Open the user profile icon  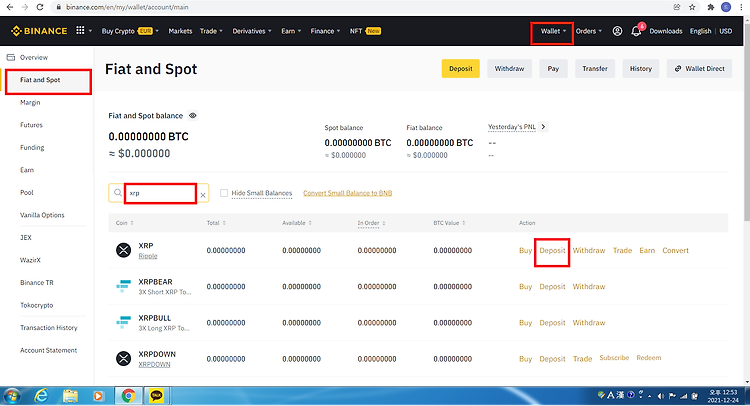tap(618, 31)
